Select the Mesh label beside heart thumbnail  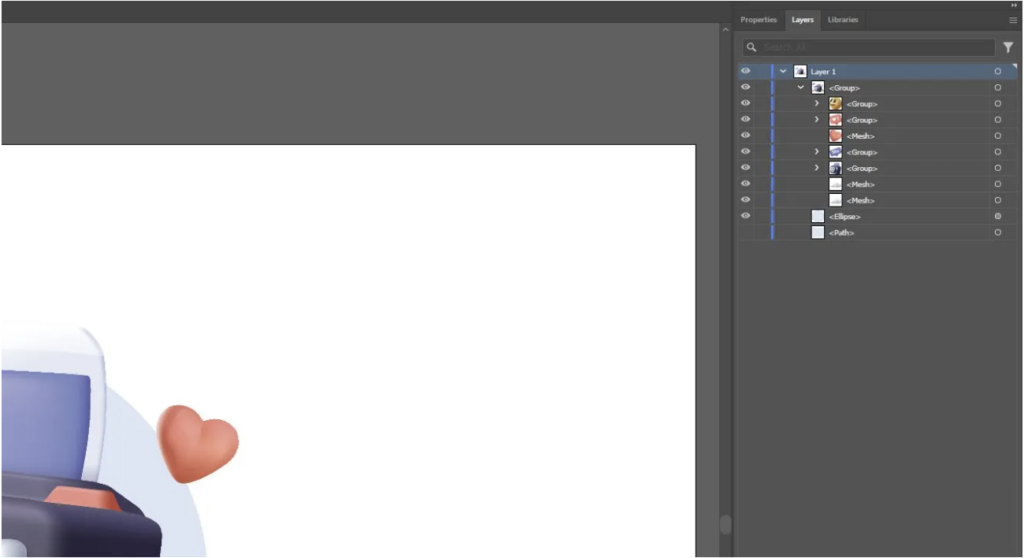(x=860, y=137)
